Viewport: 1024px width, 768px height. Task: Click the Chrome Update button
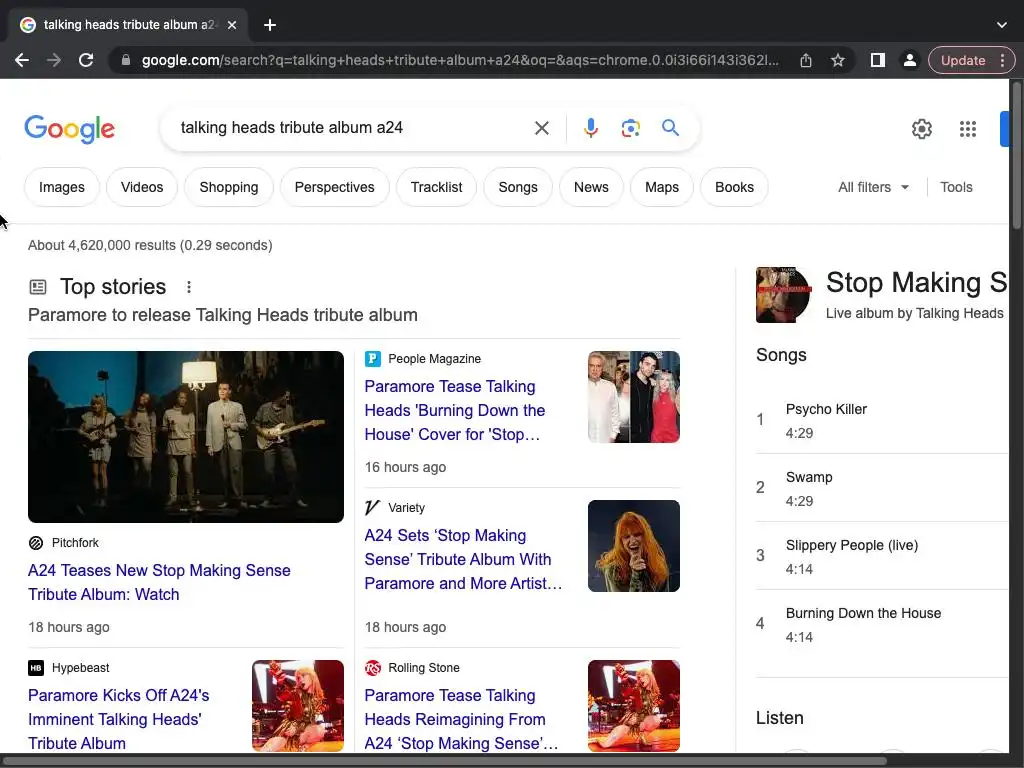pyautogui.click(x=963, y=60)
